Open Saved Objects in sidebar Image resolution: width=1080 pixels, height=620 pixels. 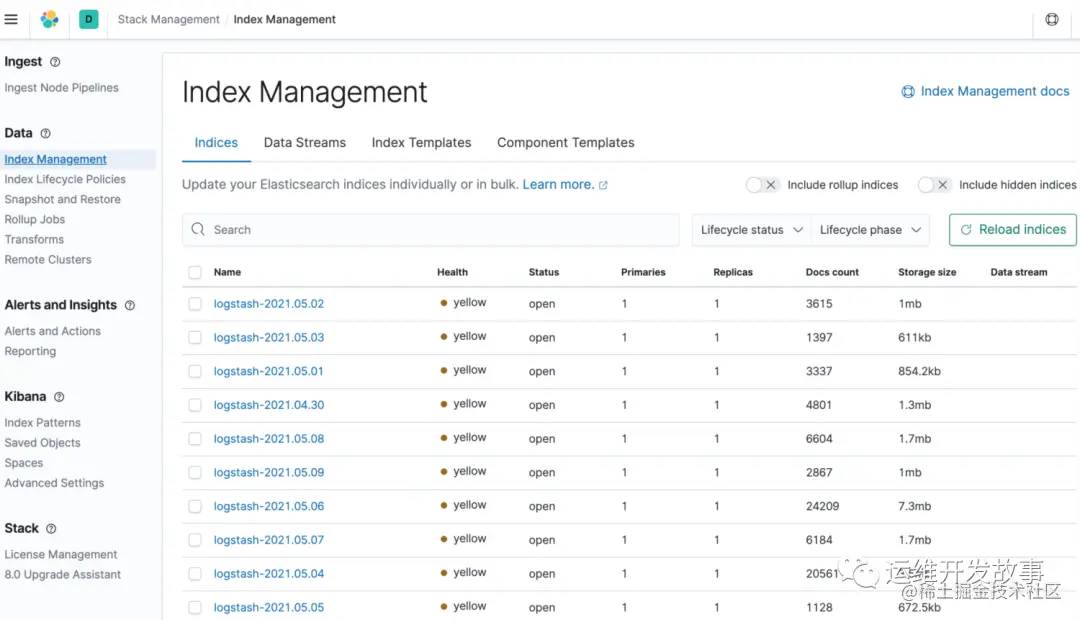[x=42, y=443]
